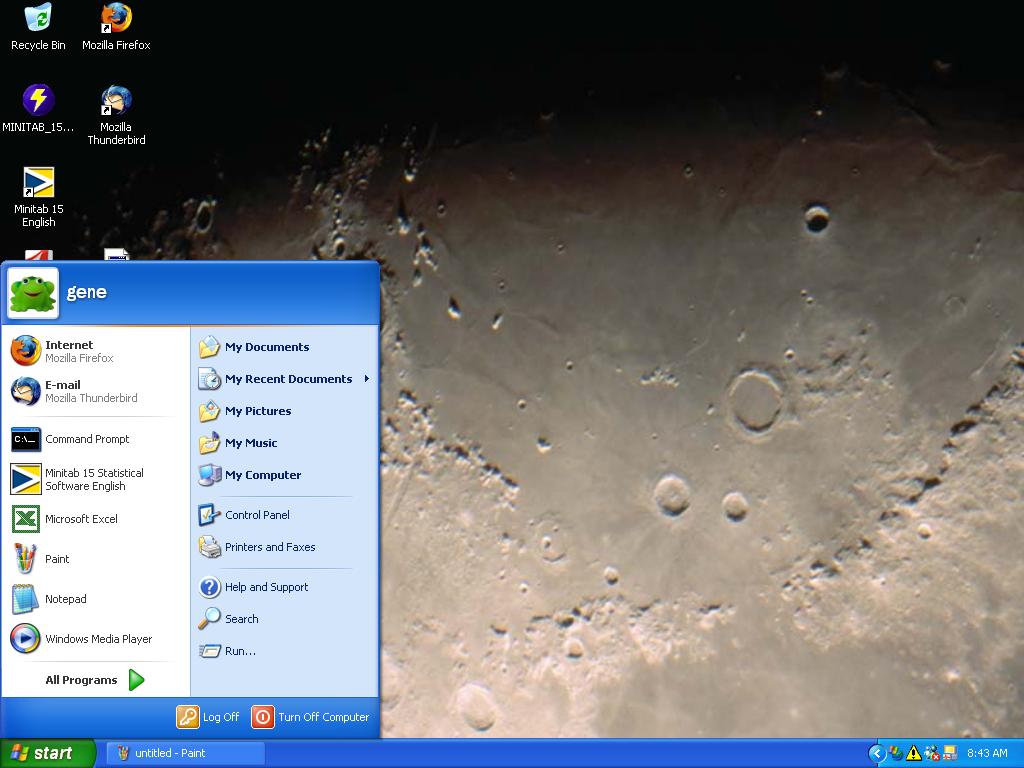Show hidden system tray icons
The height and width of the screenshot is (768, 1024).
click(x=877, y=753)
